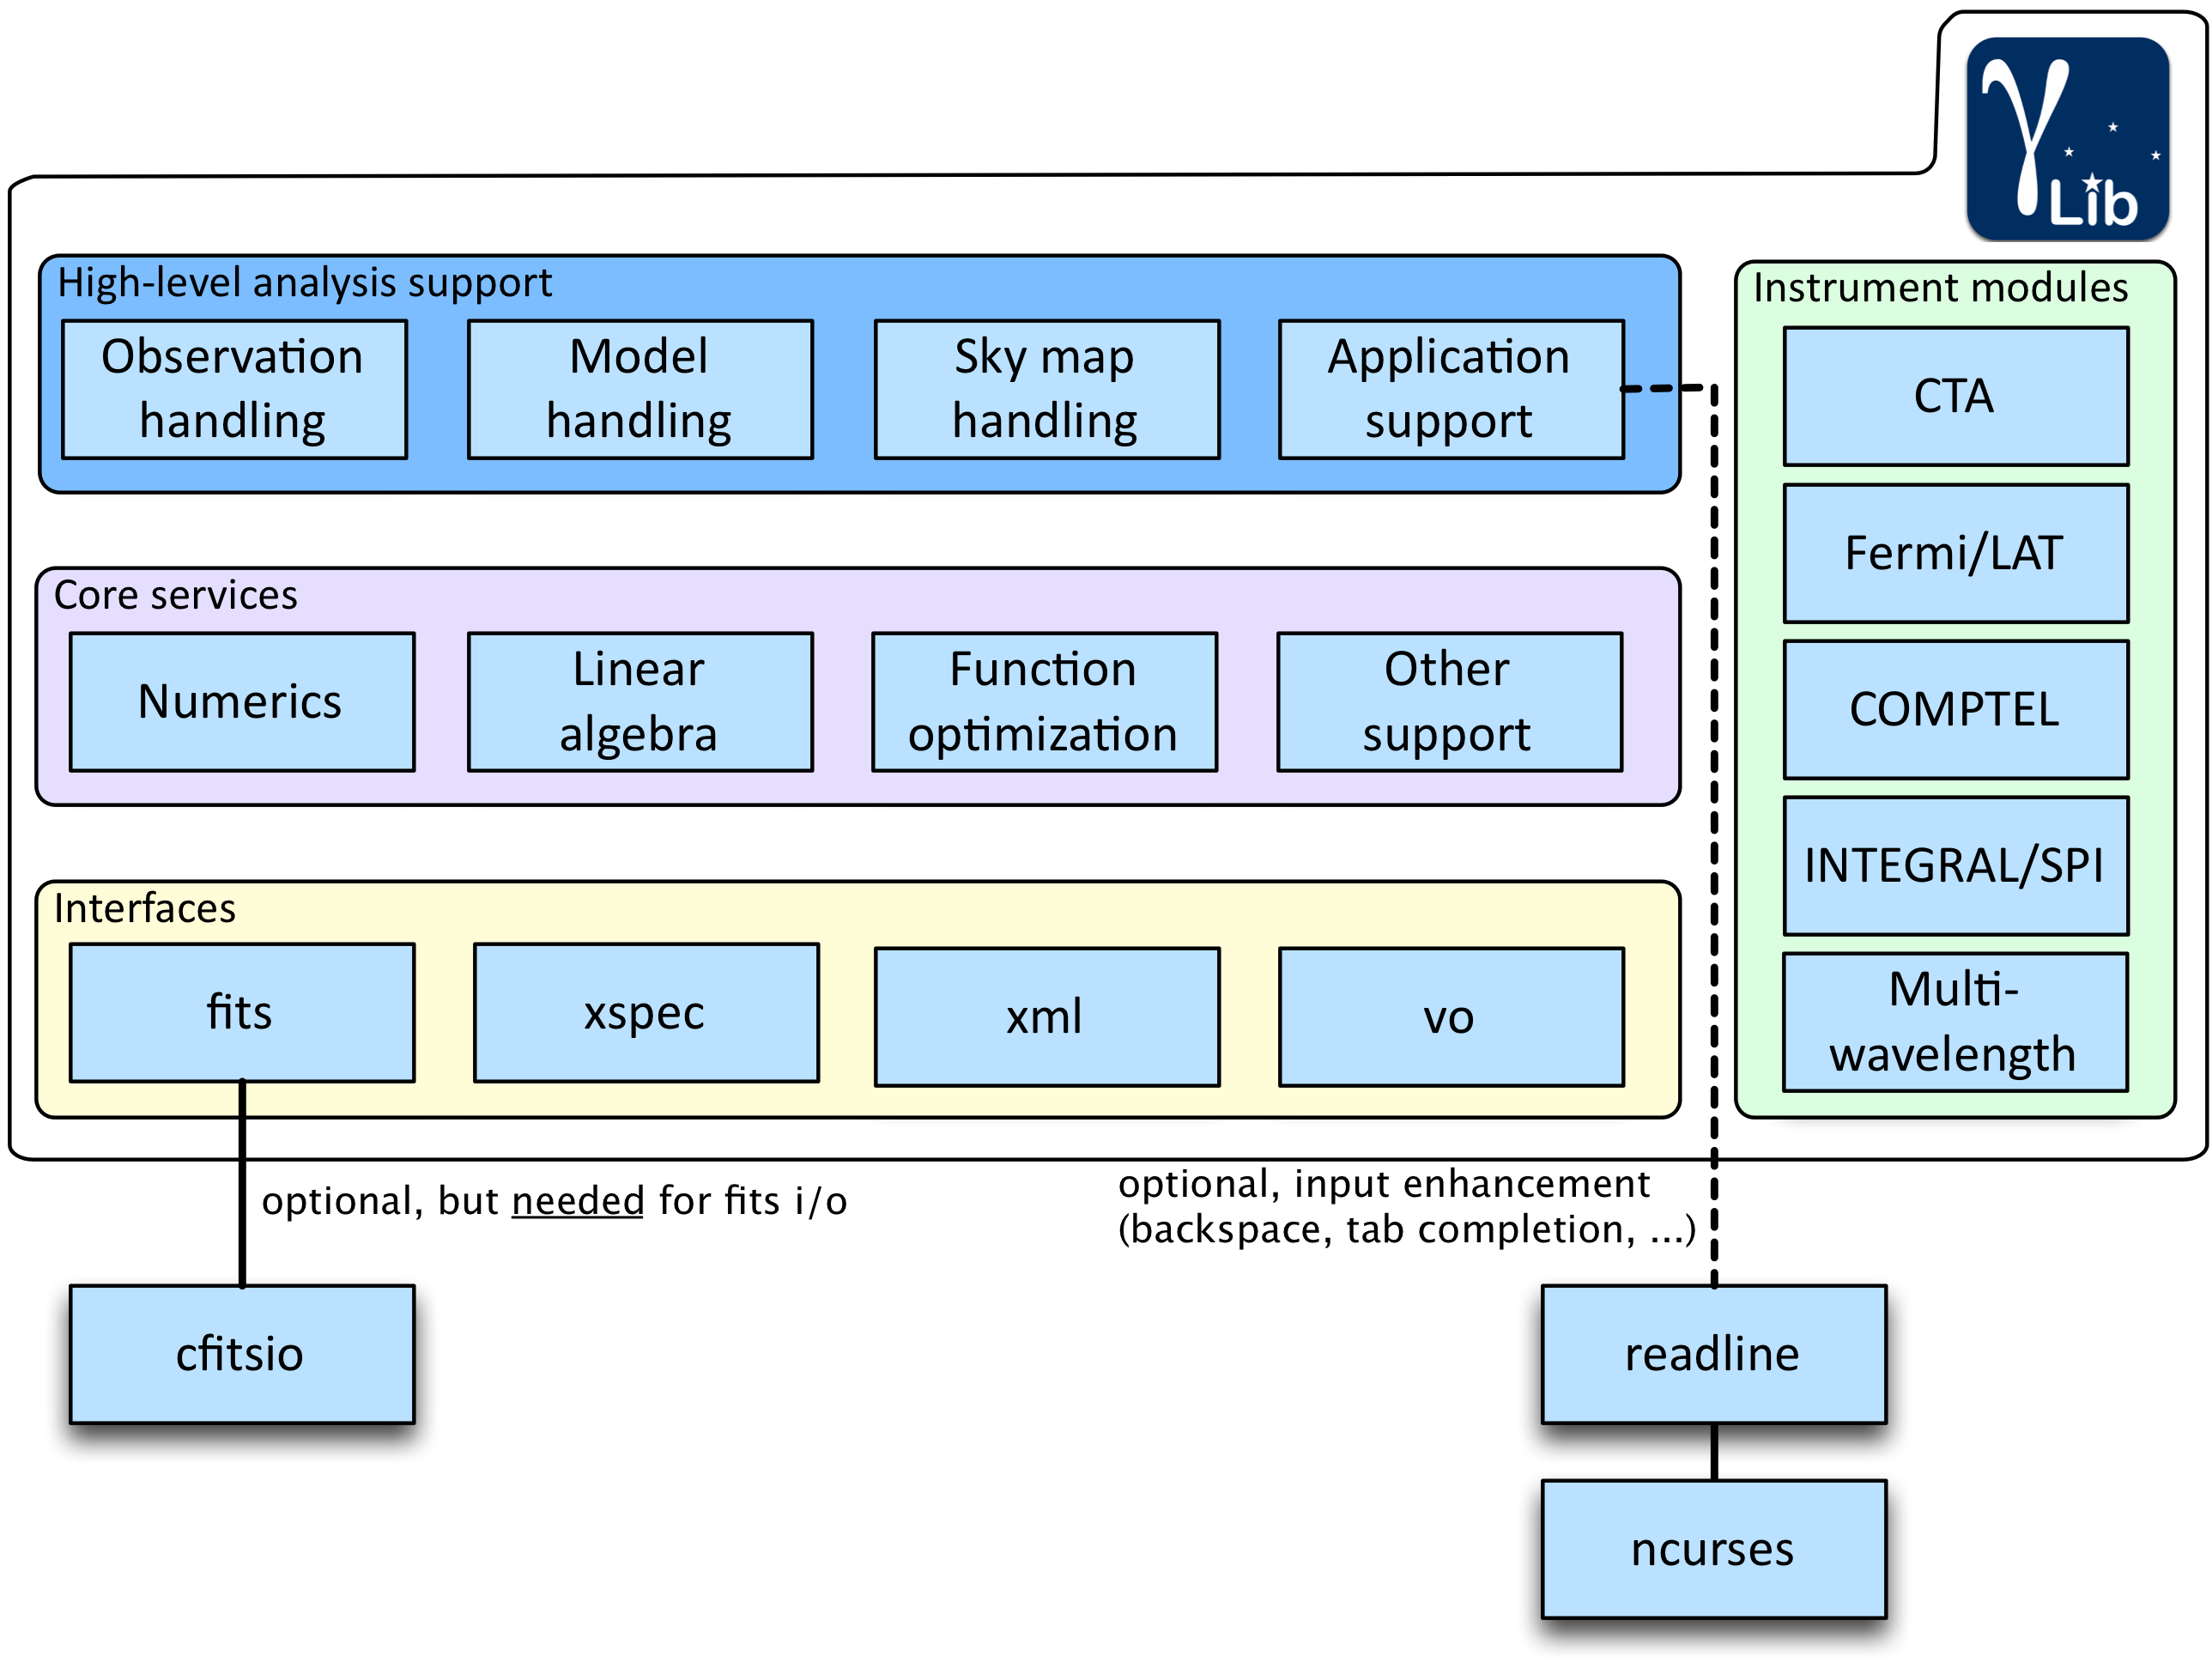The image size is (2212, 1675).
Task: Select the Sky map handling box
Action: point(1046,389)
